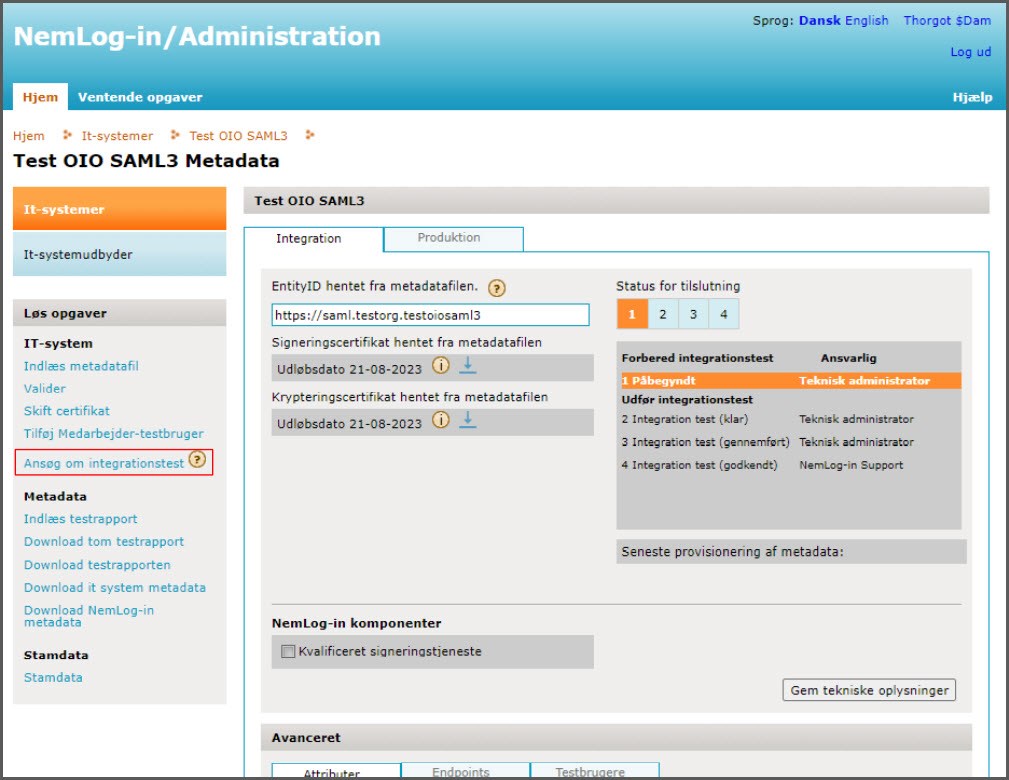Open help icon next to EntityID field
Image resolution: width=1009 pixels, height=780 pixels.
[496, 288]
